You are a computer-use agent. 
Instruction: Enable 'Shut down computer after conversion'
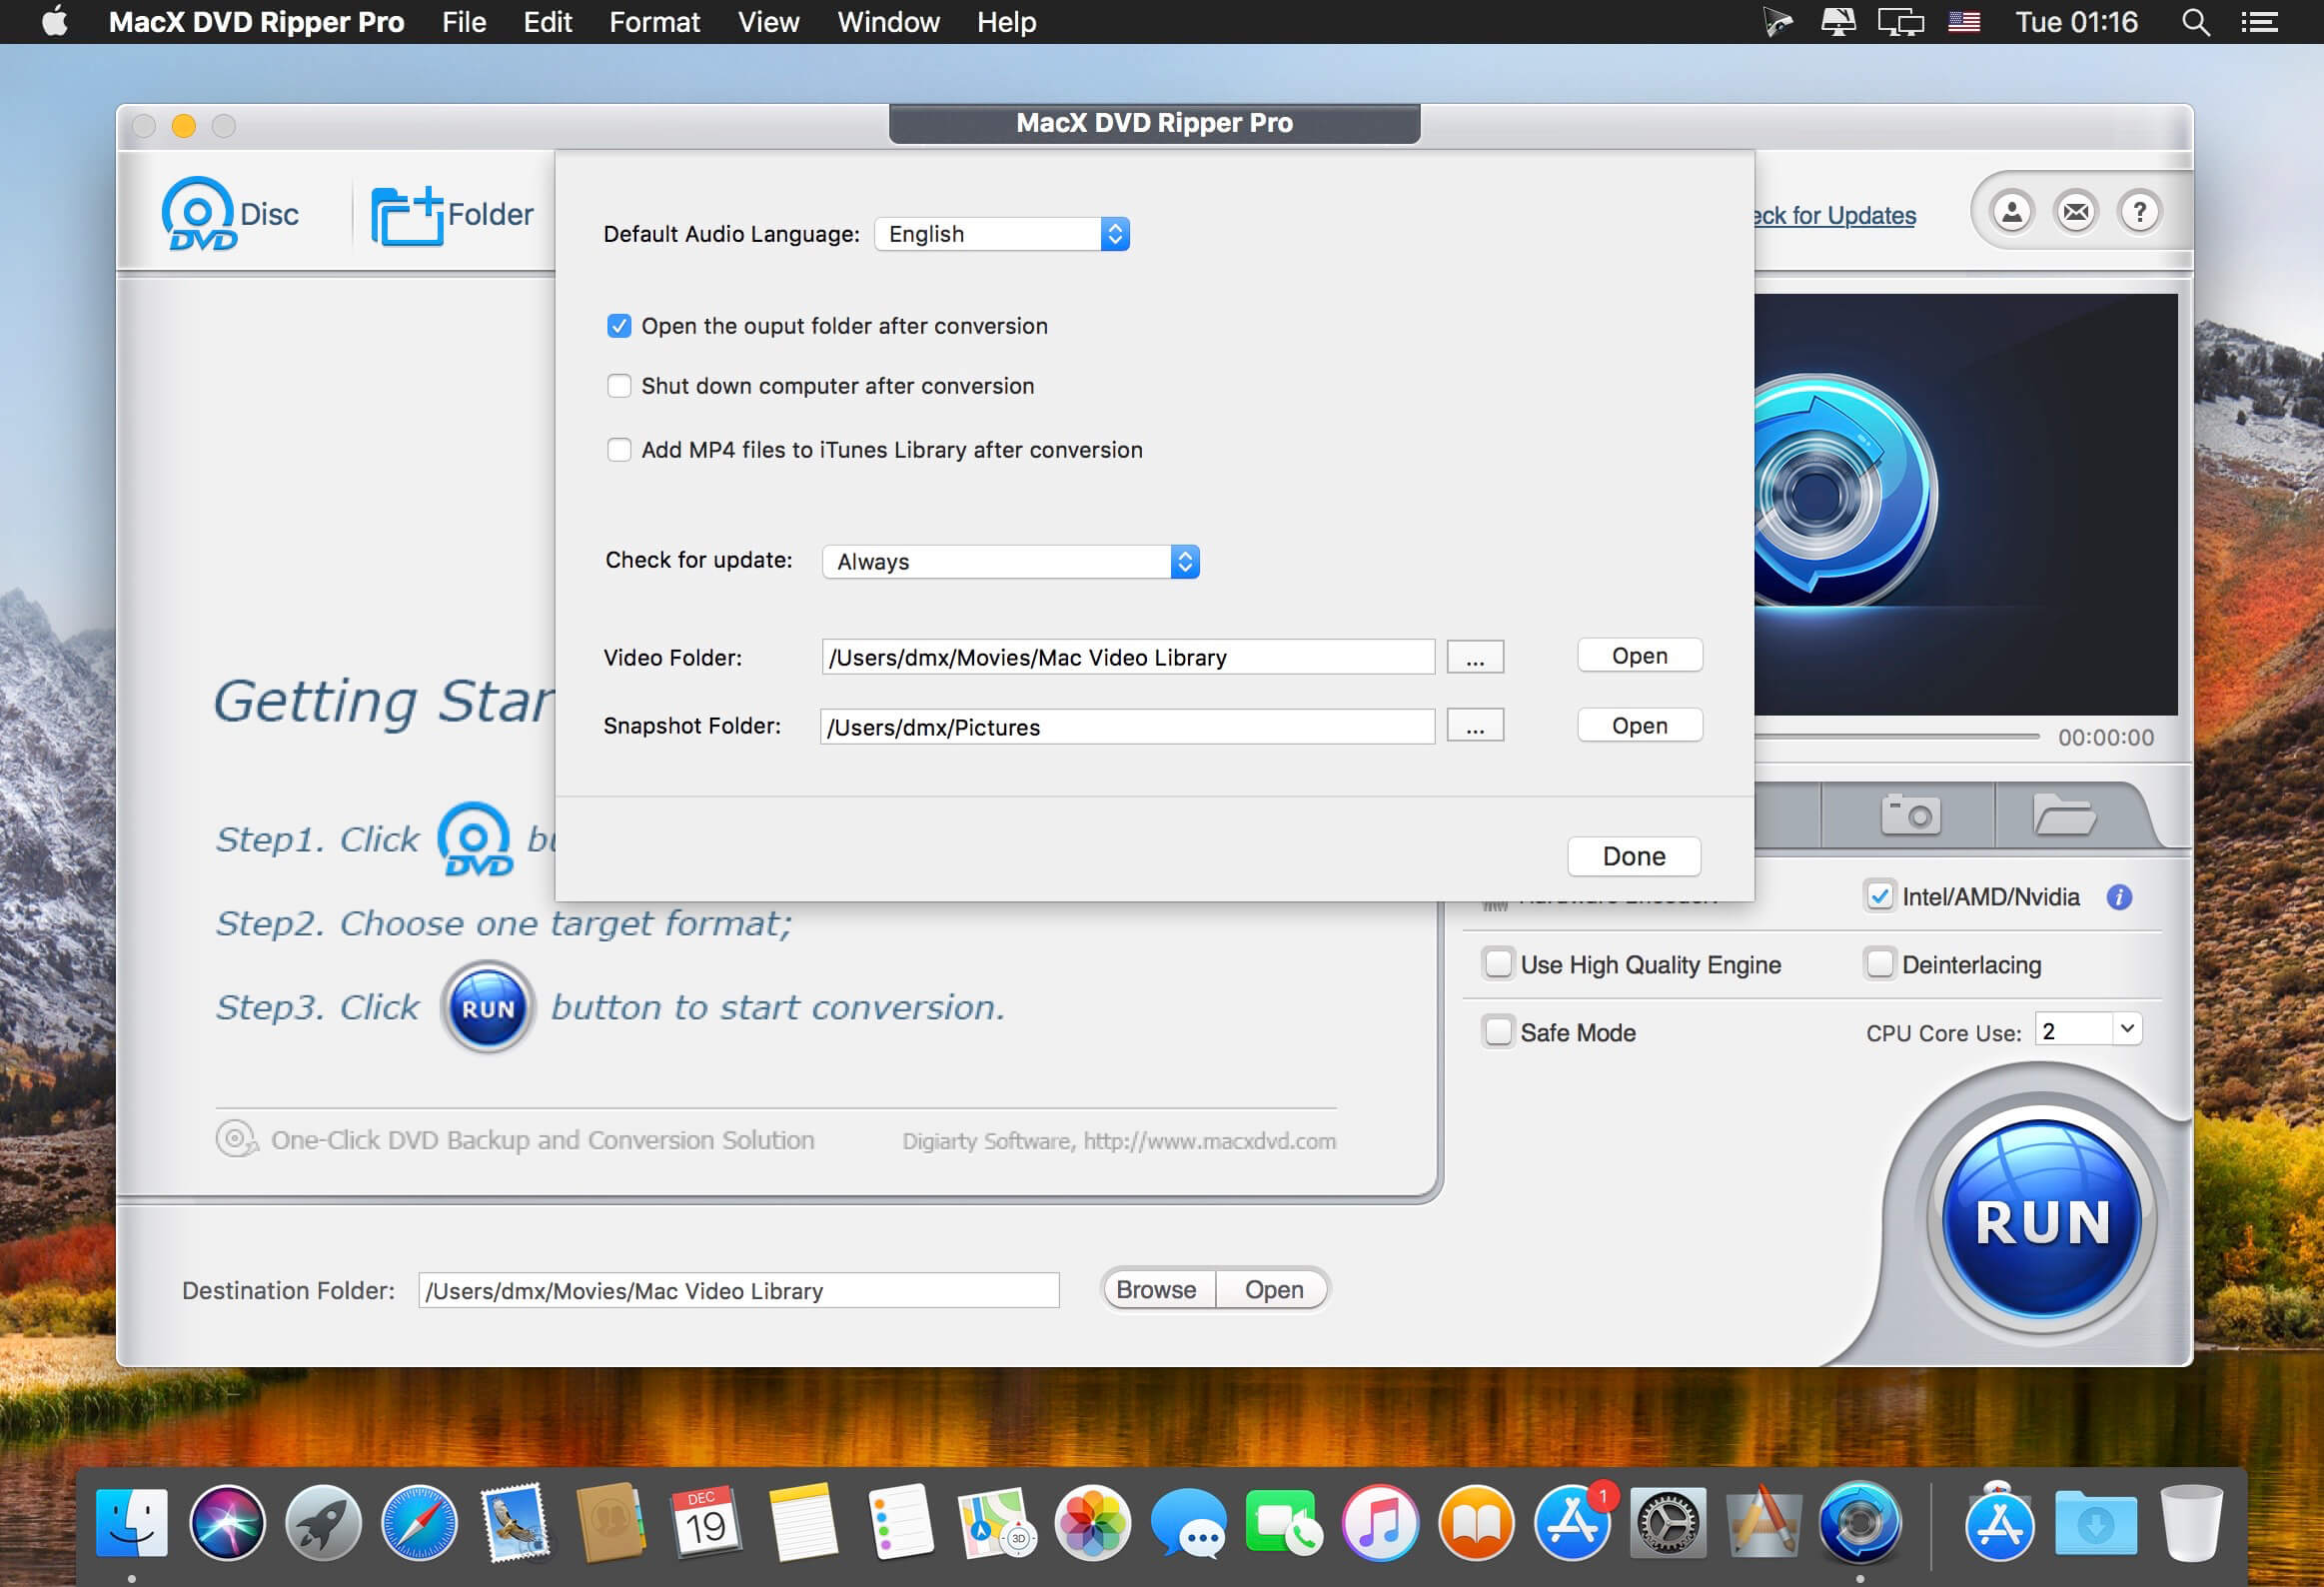619,387
